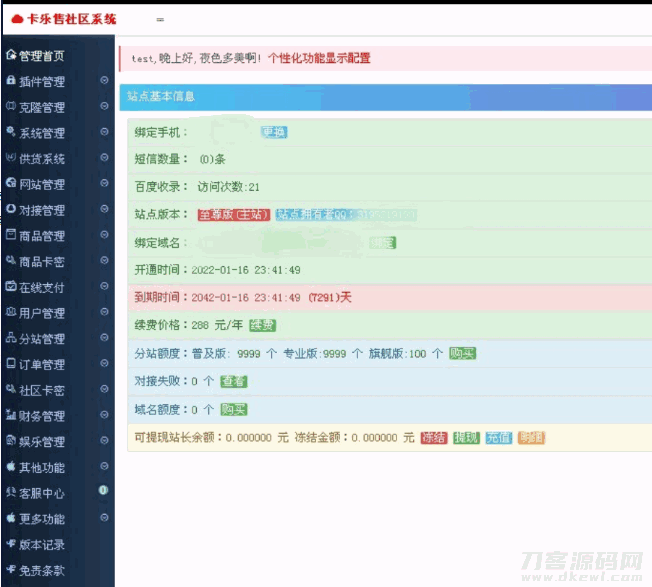652x587 pixels.
Task: Open the 版本记录 menu item
Action: (41, 545)
